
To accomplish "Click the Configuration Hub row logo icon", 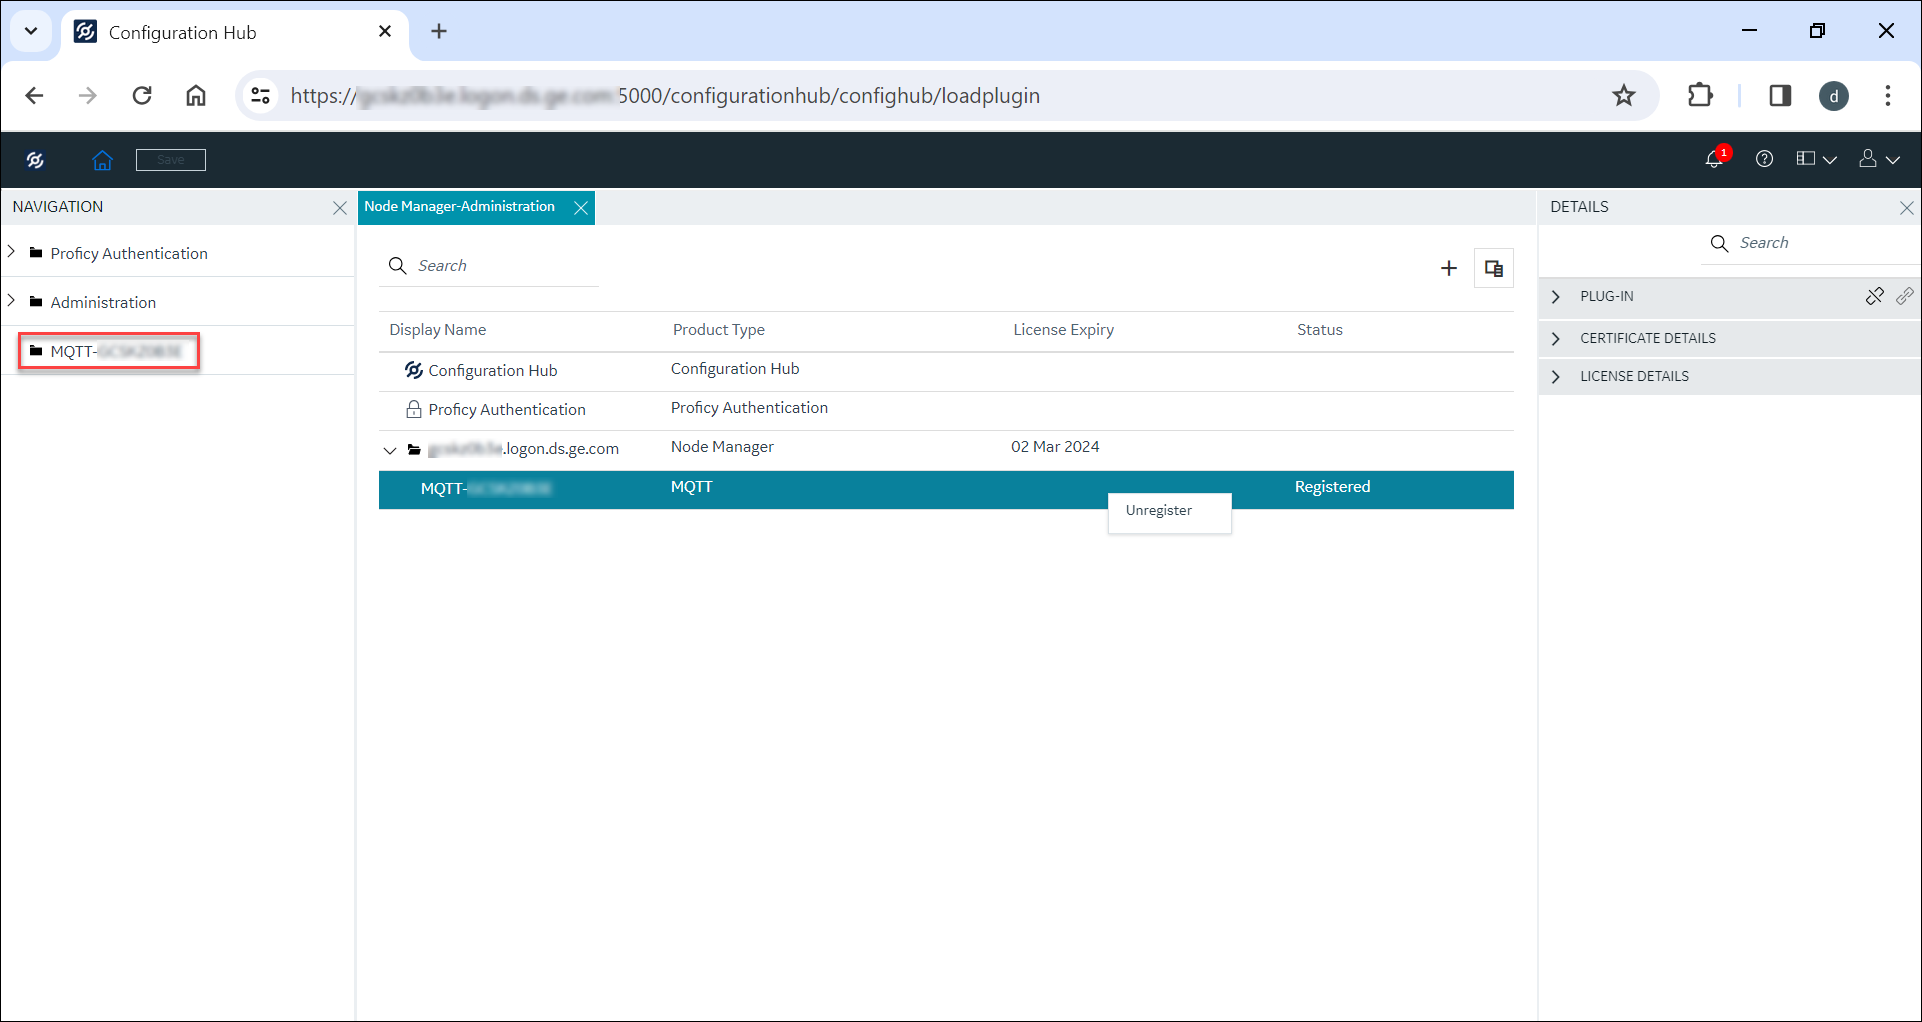I will 413,370.
